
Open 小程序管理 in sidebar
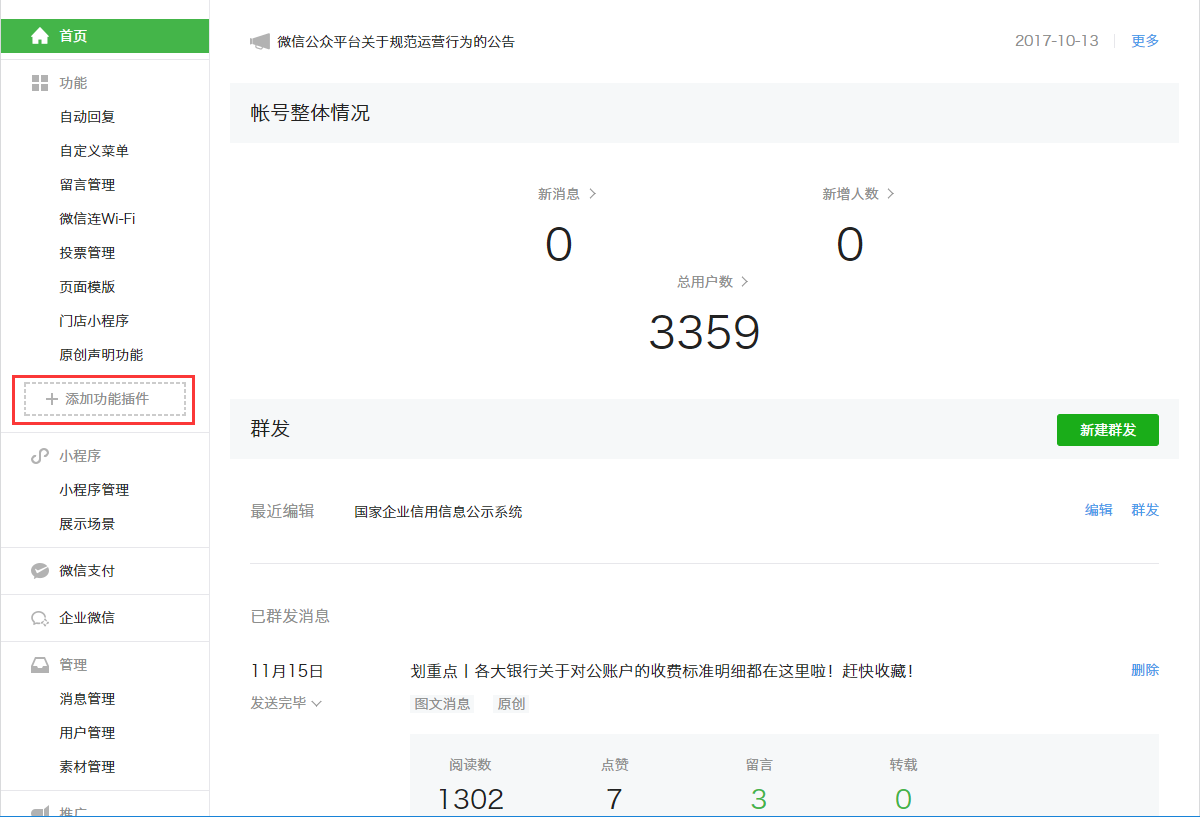(94, 490)
